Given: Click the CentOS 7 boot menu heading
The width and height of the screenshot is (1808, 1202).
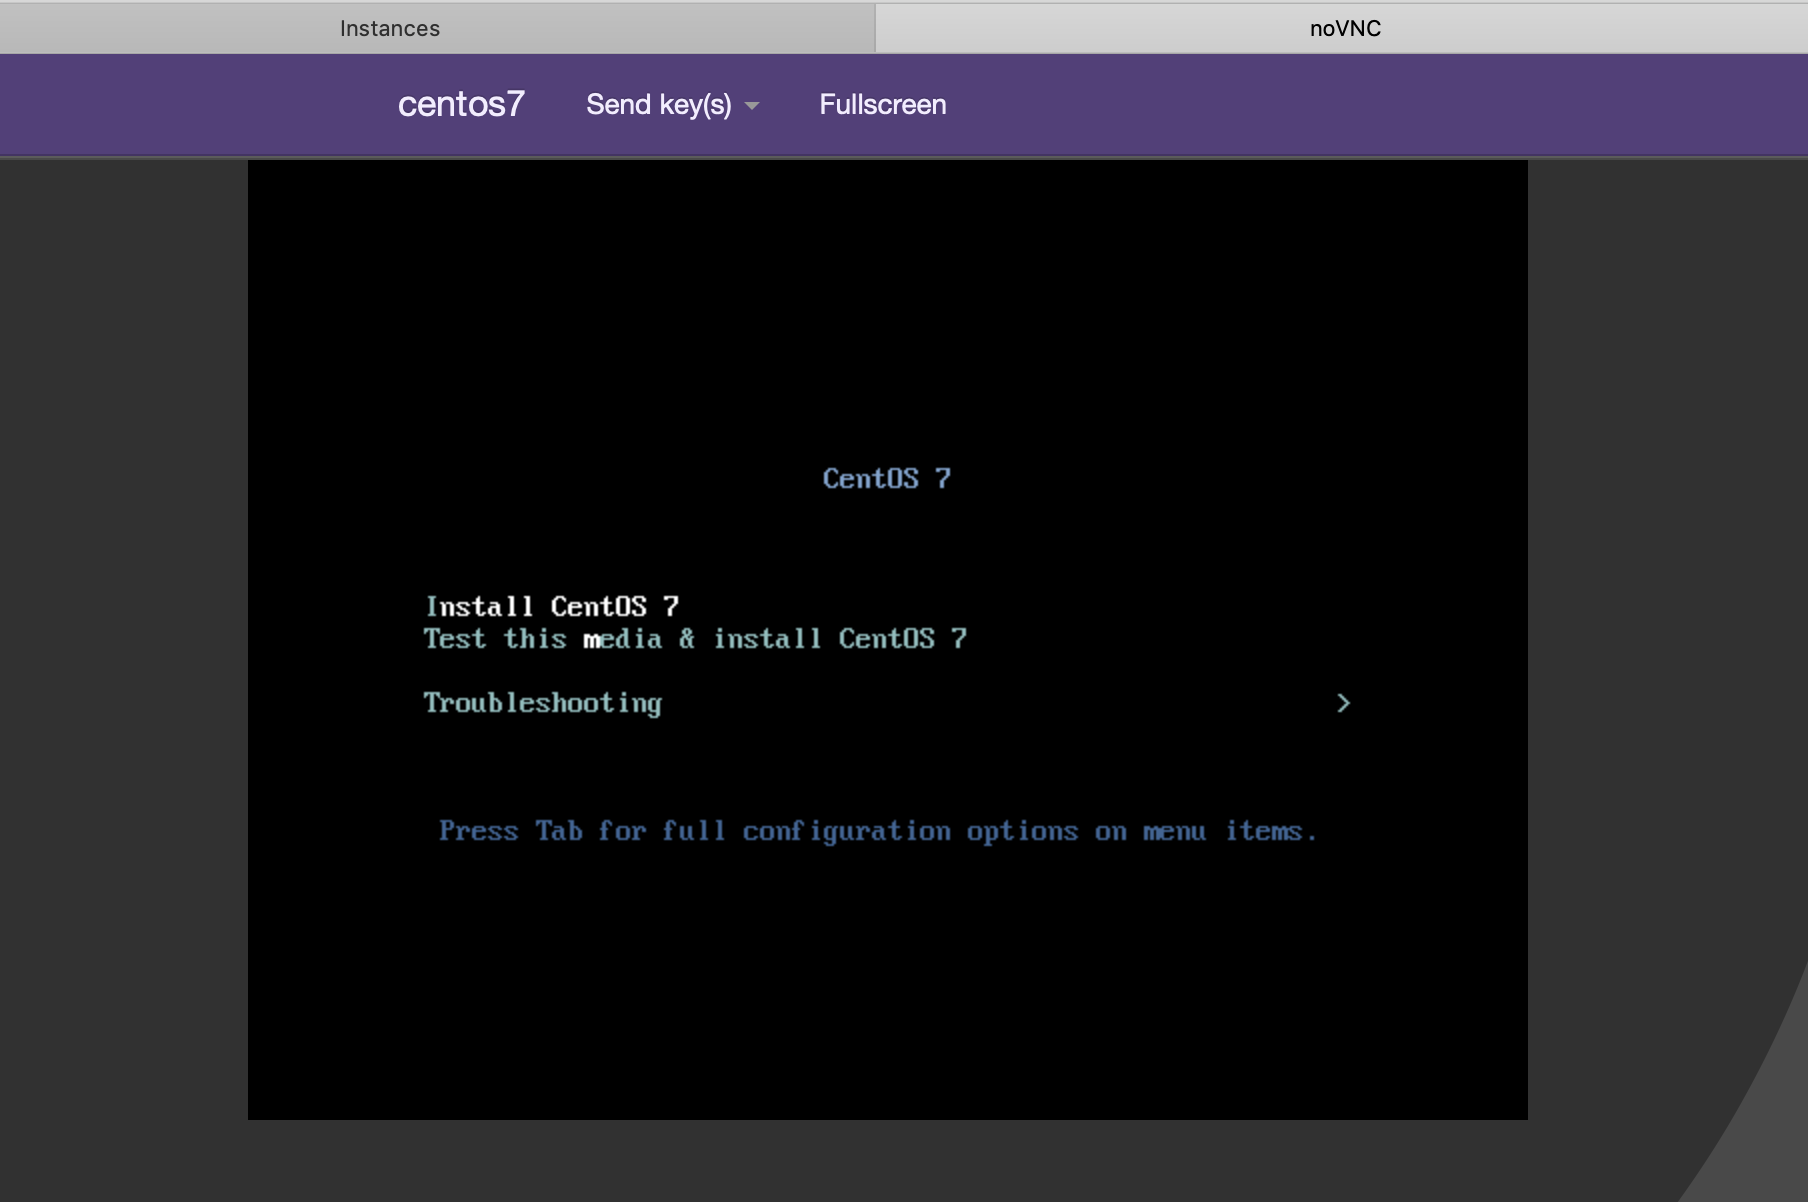Looking at the screenshot, I should point(887,478).
